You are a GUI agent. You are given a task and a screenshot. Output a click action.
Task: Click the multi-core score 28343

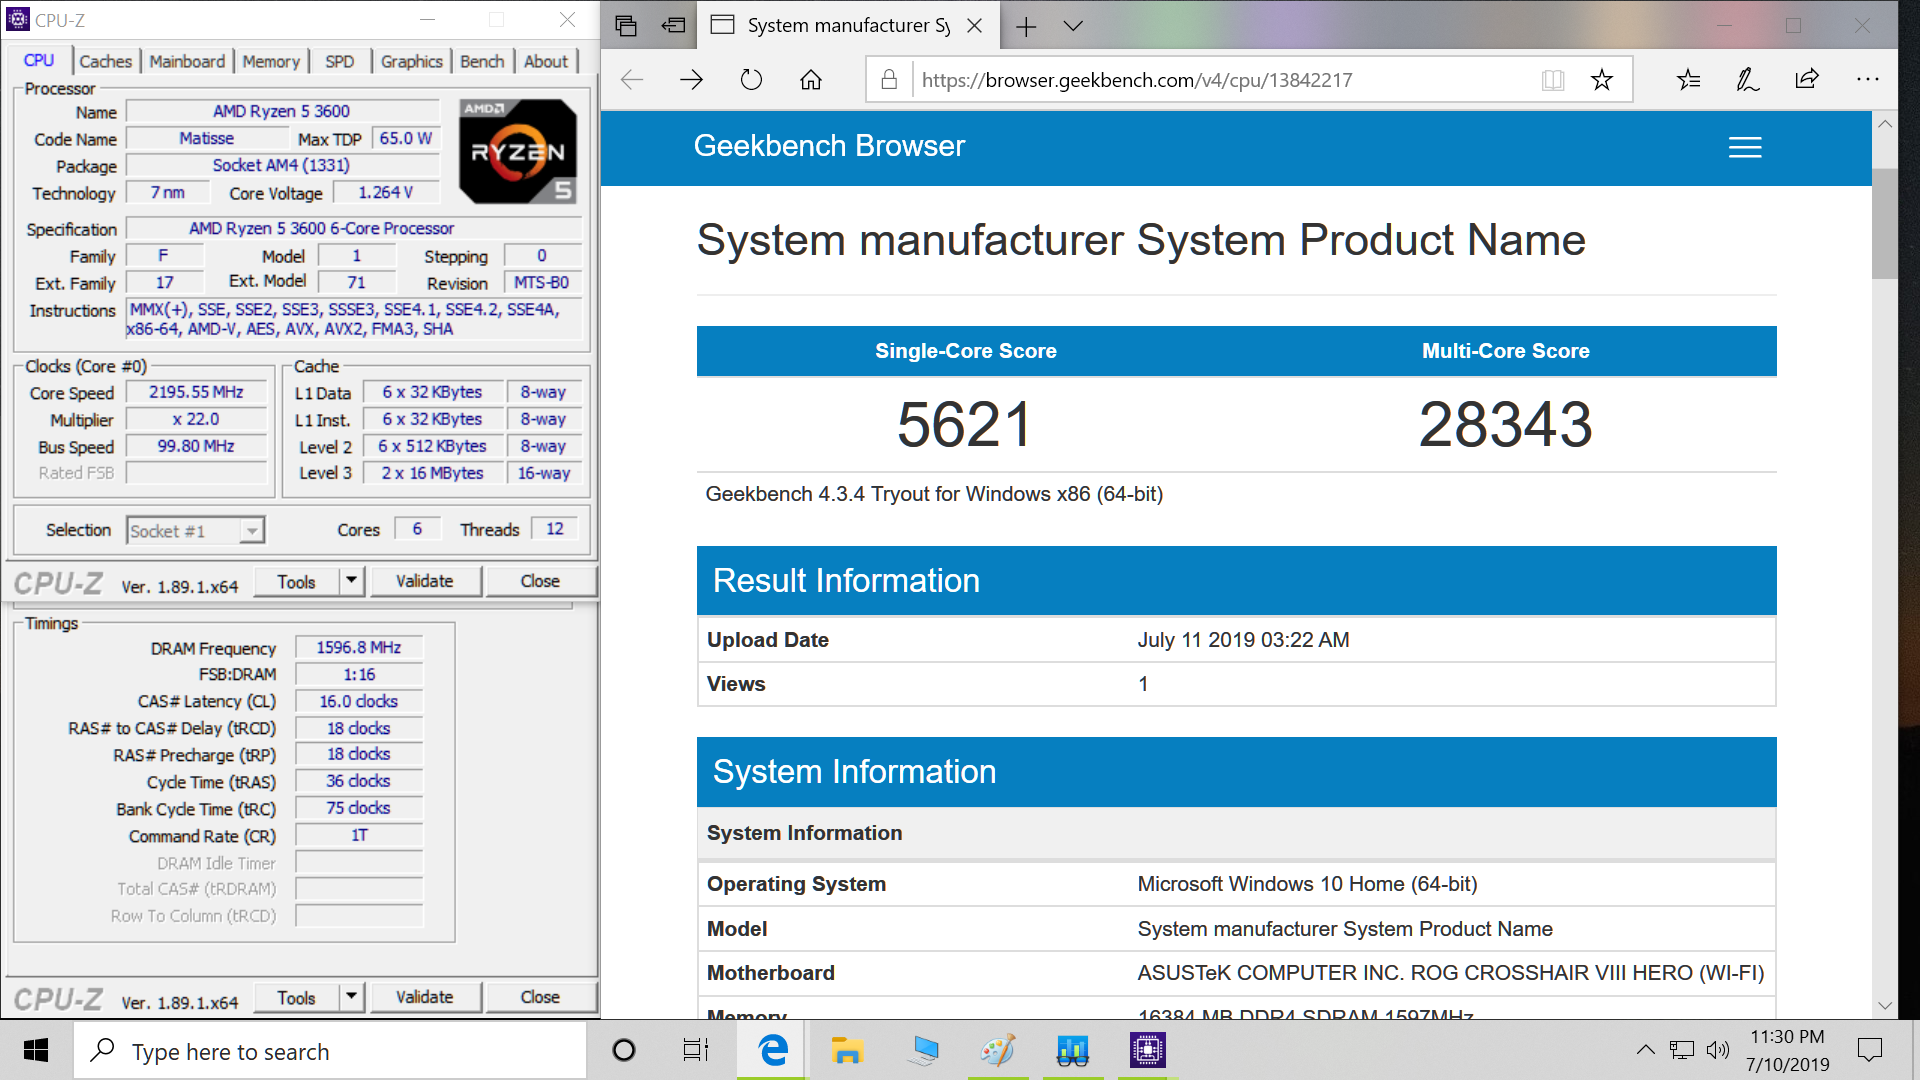coord(1506,424)
